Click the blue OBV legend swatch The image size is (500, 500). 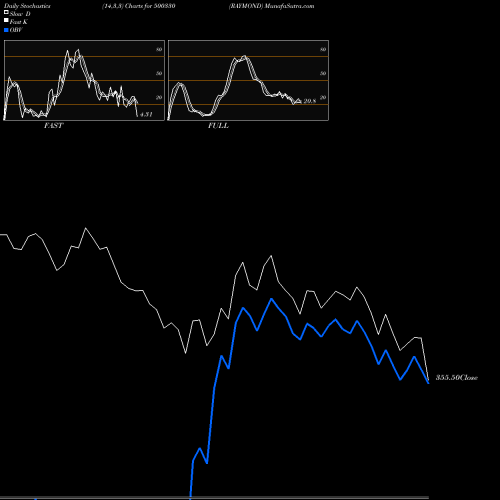(6, 30)
